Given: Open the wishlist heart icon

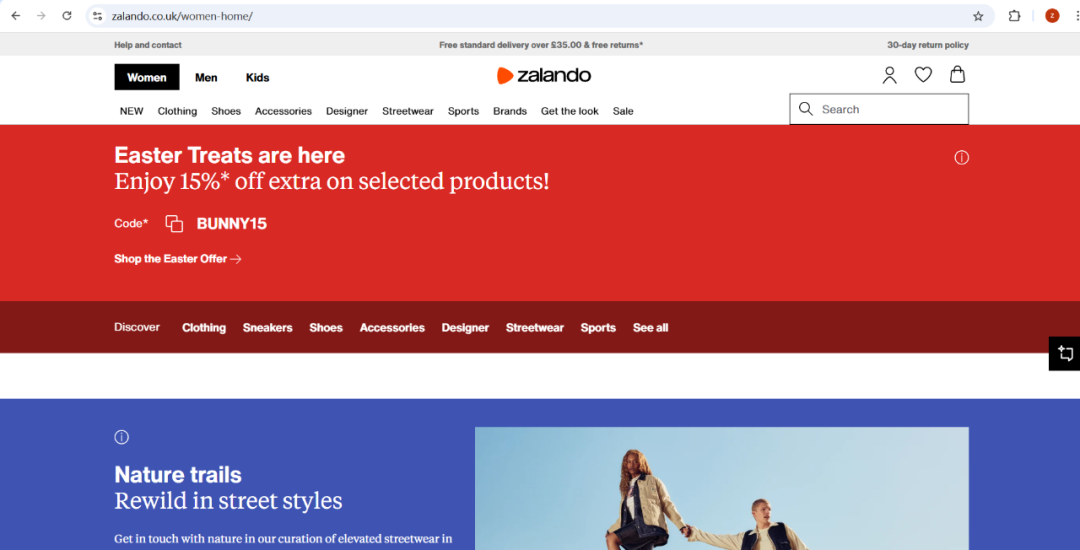Looking at the screenshot, I should coord(923,75).
